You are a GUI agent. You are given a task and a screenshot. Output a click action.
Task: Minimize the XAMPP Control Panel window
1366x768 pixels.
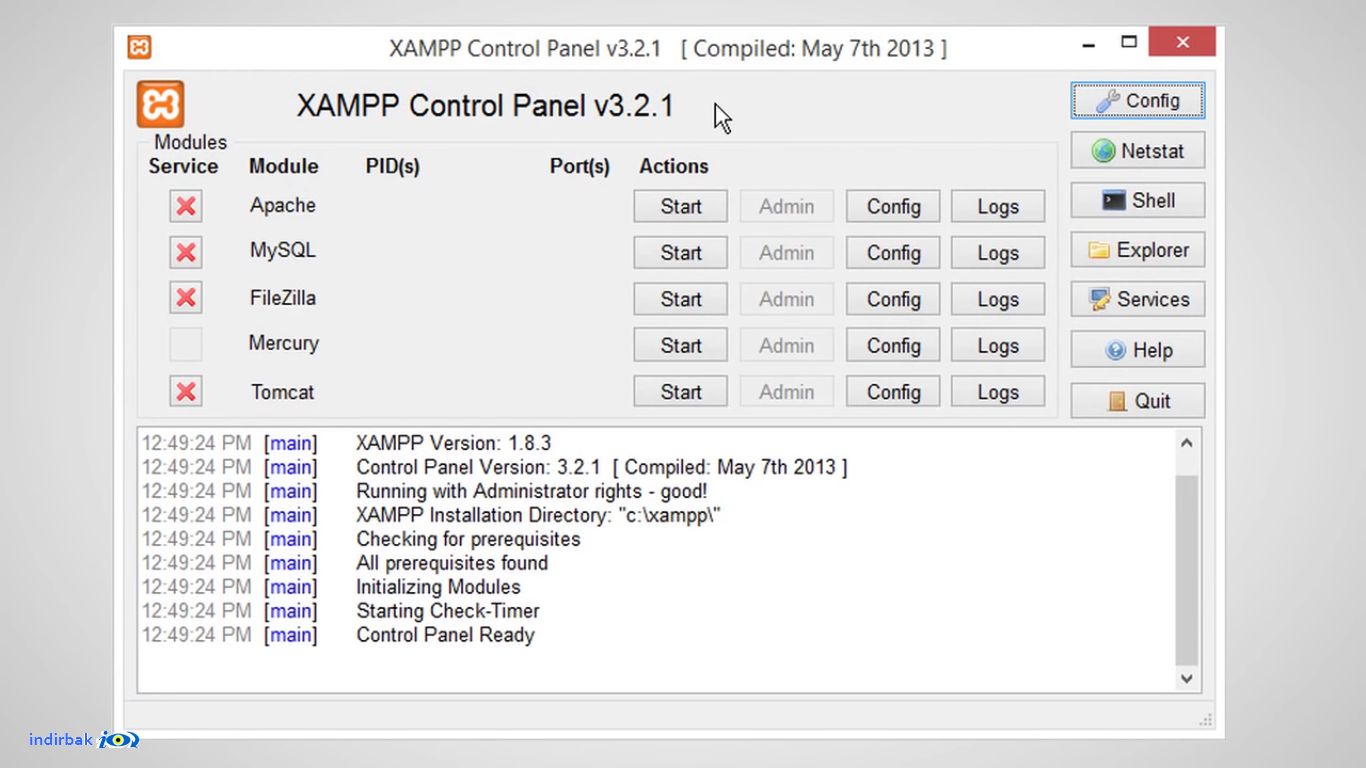click(1089, 44)
